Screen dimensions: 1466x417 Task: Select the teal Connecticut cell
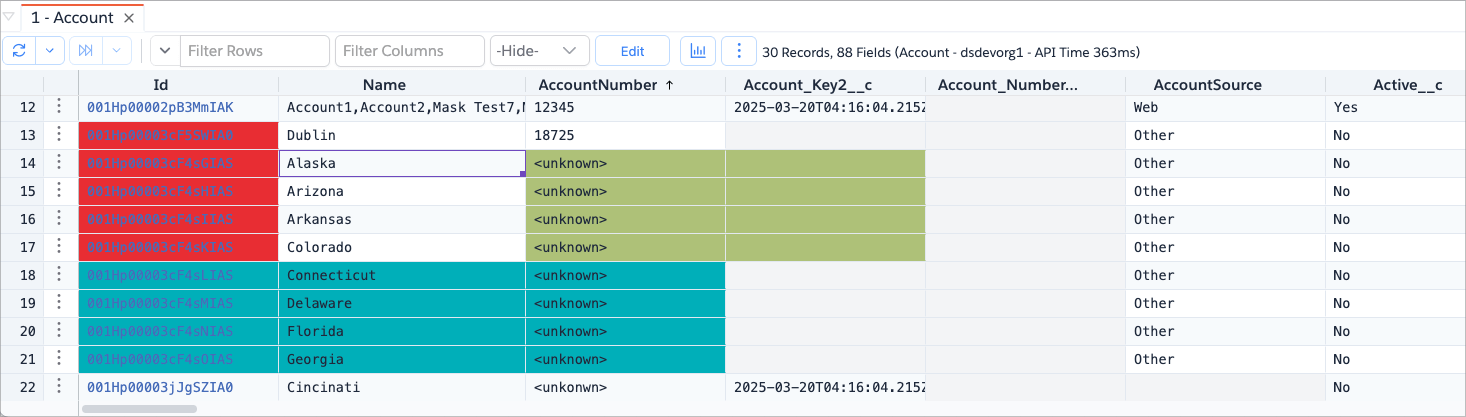pyautogui.click(x=401, y=275)
